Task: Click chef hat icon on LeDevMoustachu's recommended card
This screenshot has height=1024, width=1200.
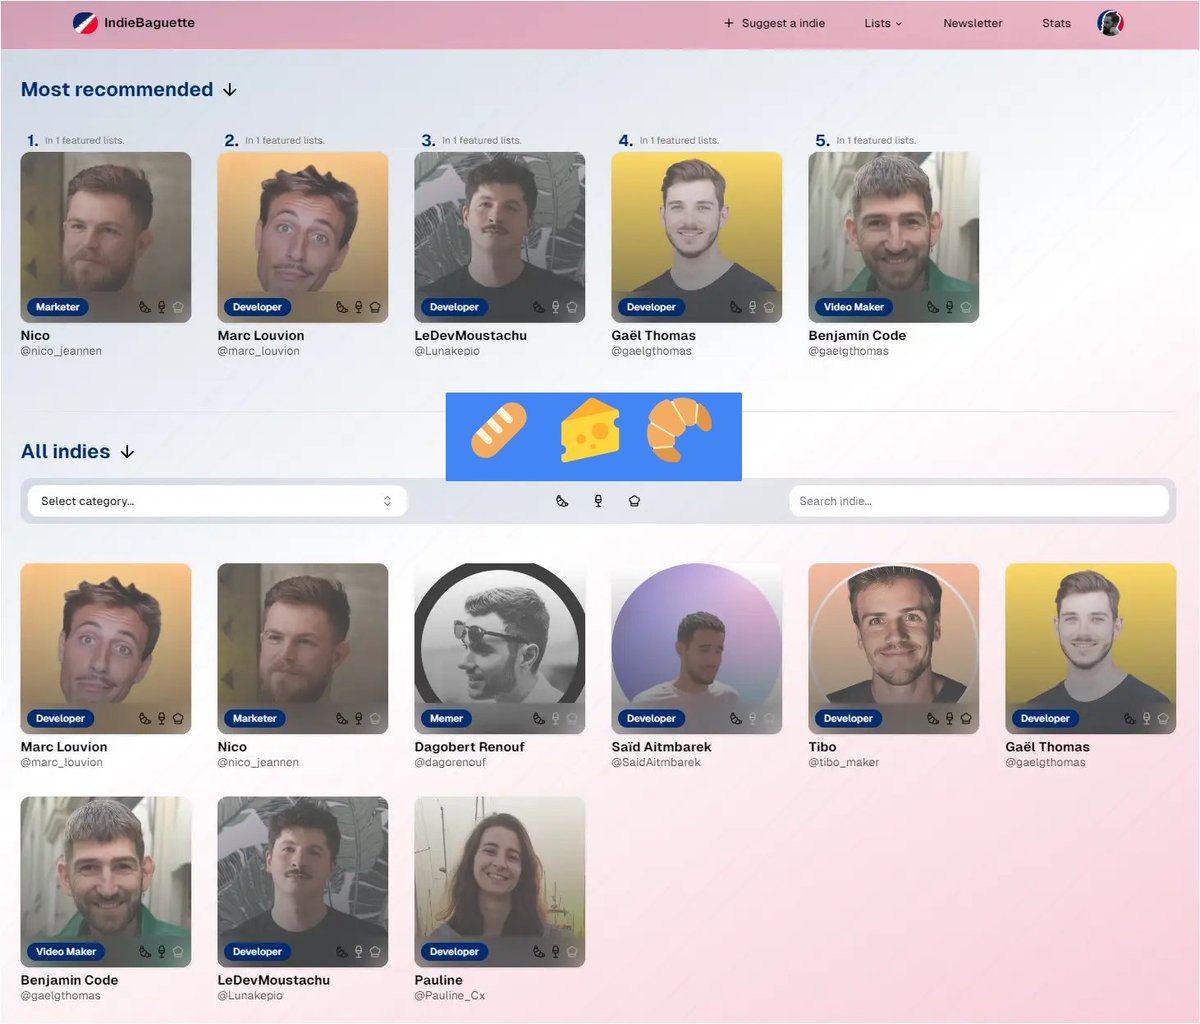Action: click(572, 307)
